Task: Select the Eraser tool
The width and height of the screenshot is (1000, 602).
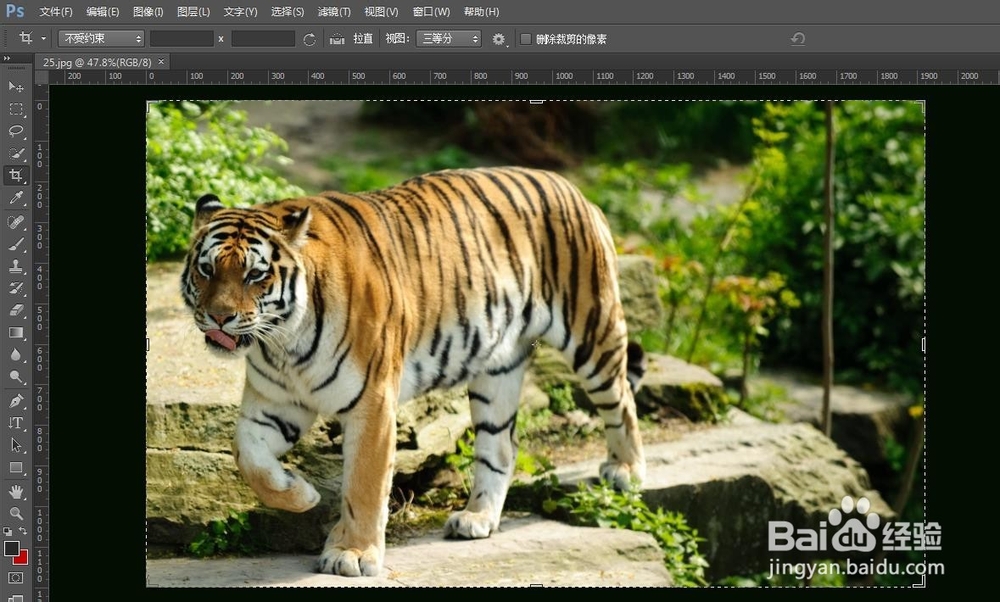Action: (x=16, y=311)
